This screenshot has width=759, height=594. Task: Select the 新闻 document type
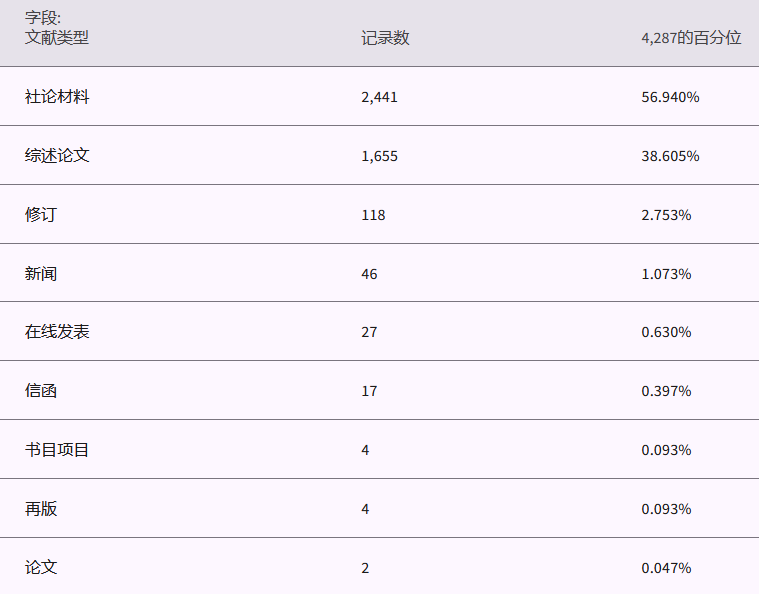click(x=41, y=274)
